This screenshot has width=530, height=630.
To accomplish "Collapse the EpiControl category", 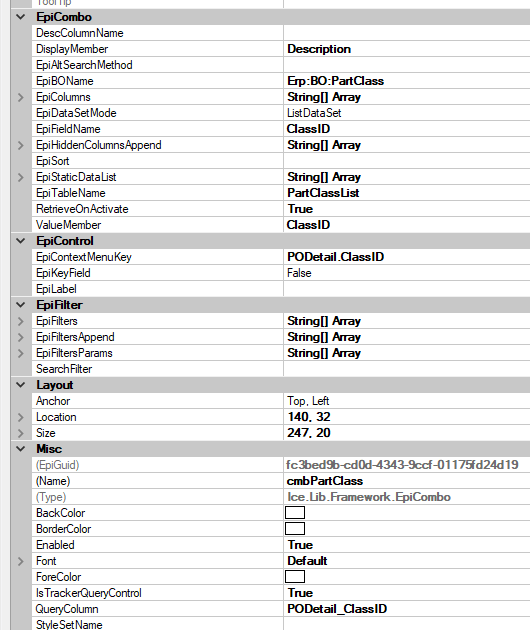I will [x=20, y=241].
